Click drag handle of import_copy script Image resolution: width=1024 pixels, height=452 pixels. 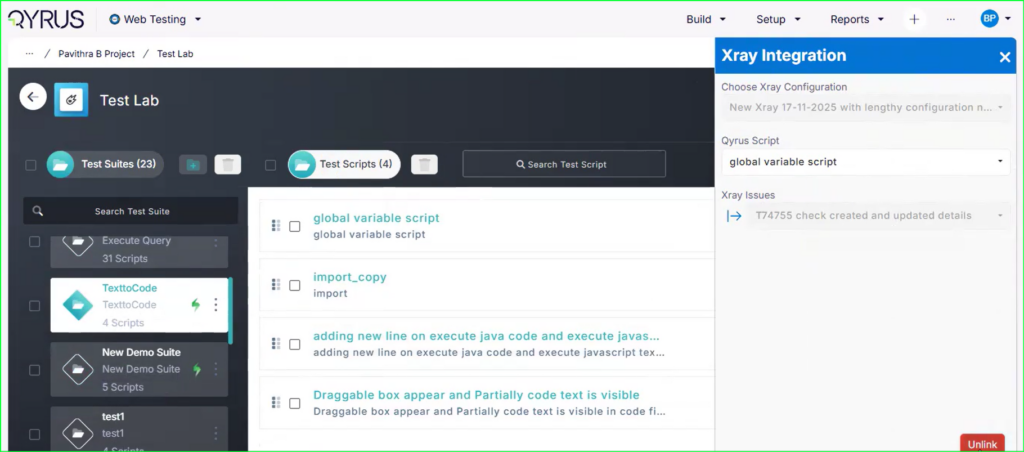276,284
